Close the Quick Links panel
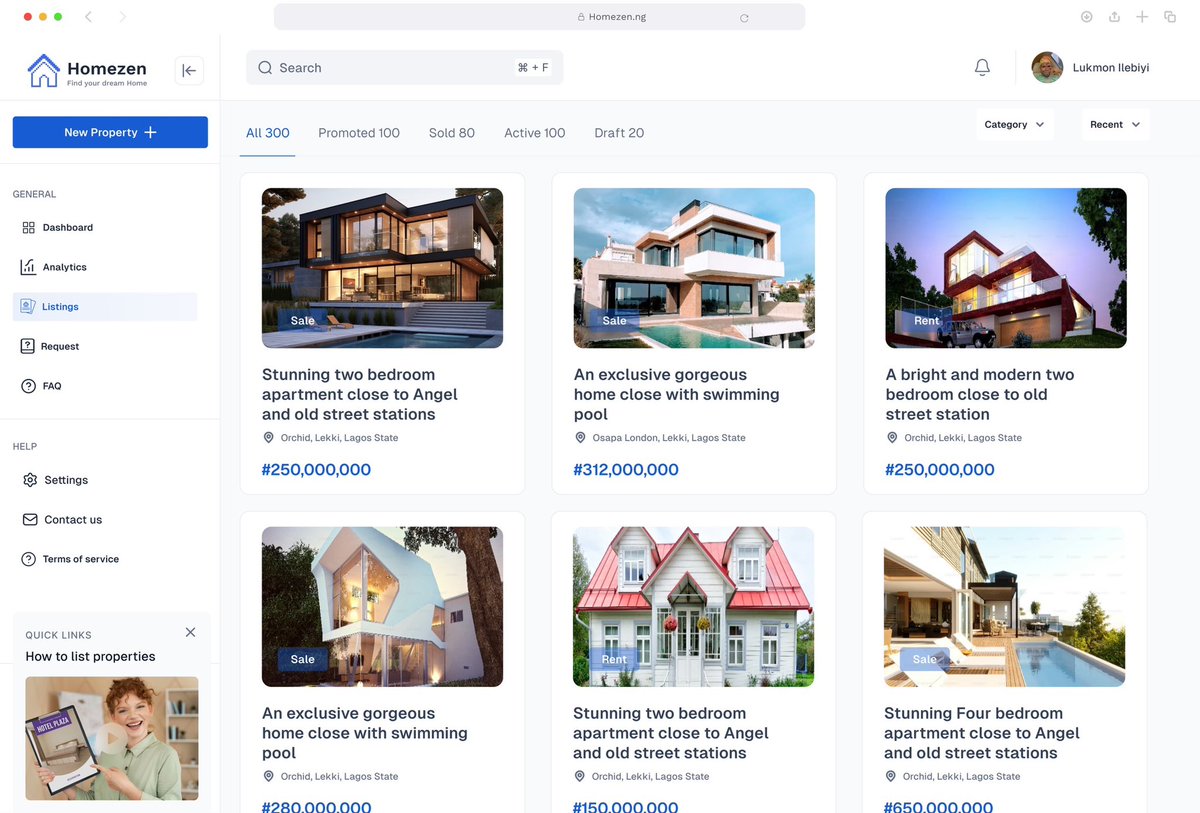1200x813 pixels. pos(190,632)
